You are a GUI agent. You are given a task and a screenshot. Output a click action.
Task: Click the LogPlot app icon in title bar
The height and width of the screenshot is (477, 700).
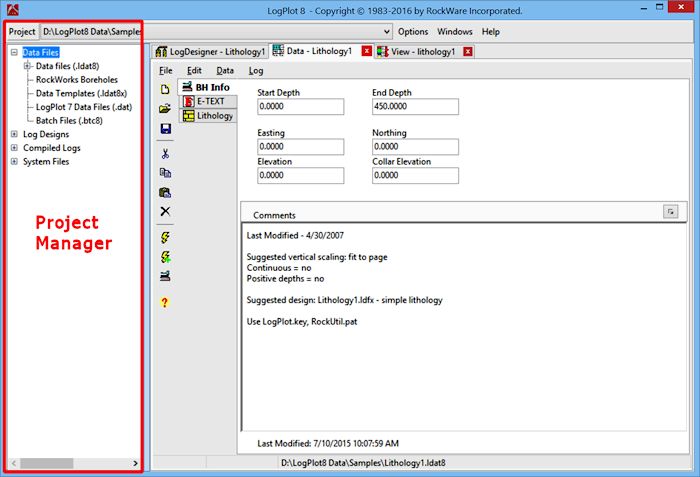click(x=13, y=10)
